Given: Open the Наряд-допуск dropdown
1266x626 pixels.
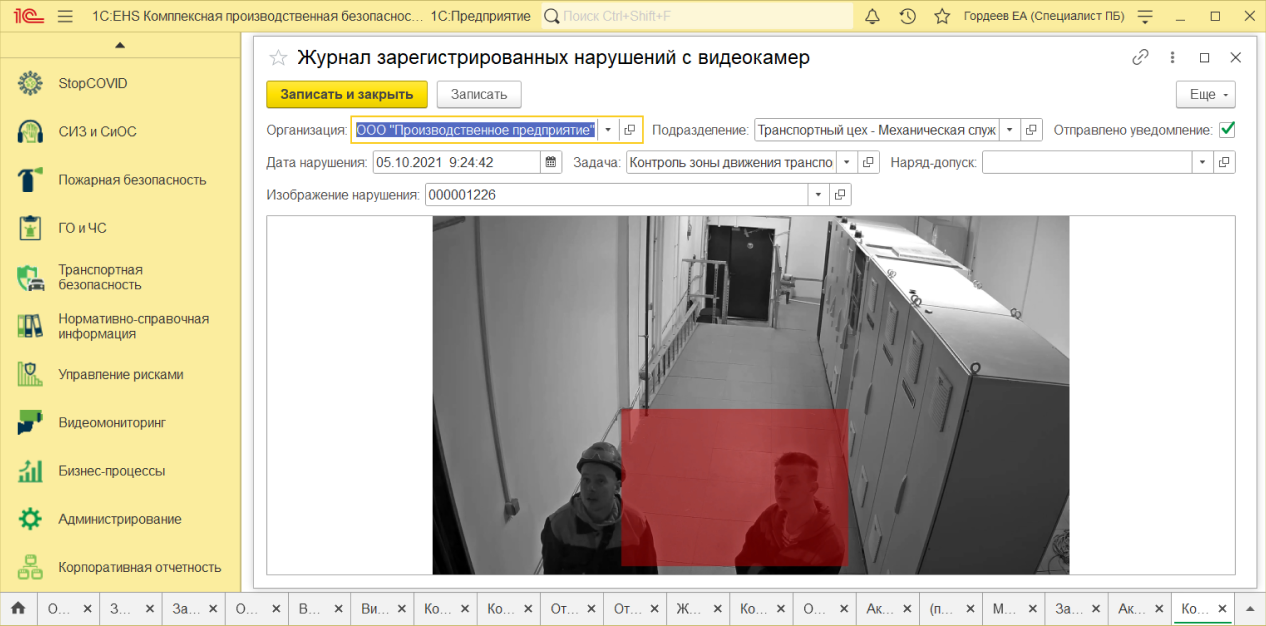Looking at the screenshot, I should pyautogui.click(x=1201, y=162).
